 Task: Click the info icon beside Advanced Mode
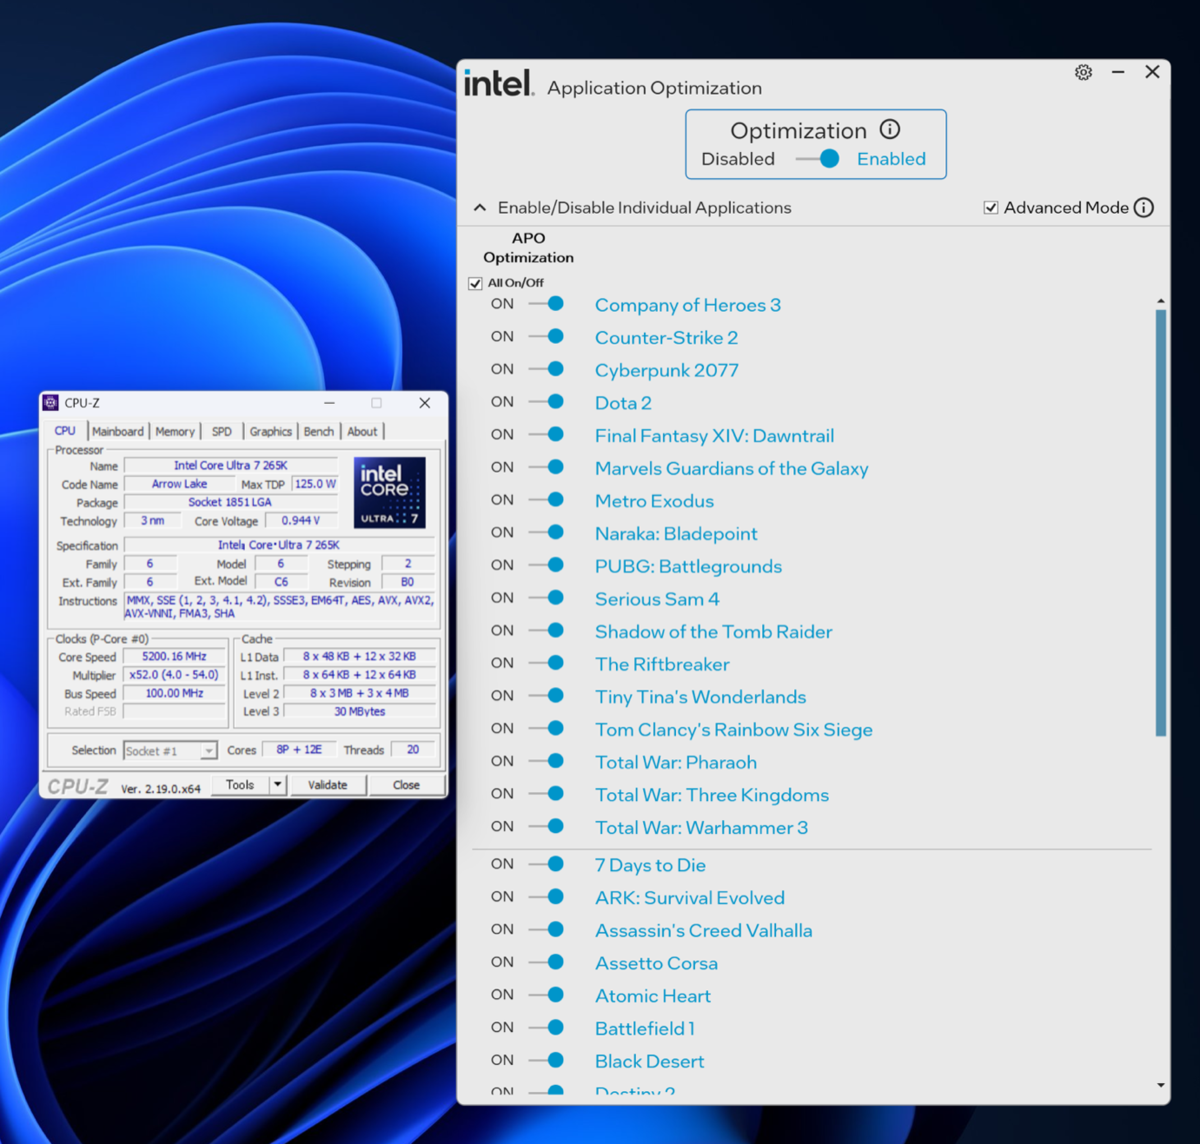pyautogui.click(x=1144, y=207)
